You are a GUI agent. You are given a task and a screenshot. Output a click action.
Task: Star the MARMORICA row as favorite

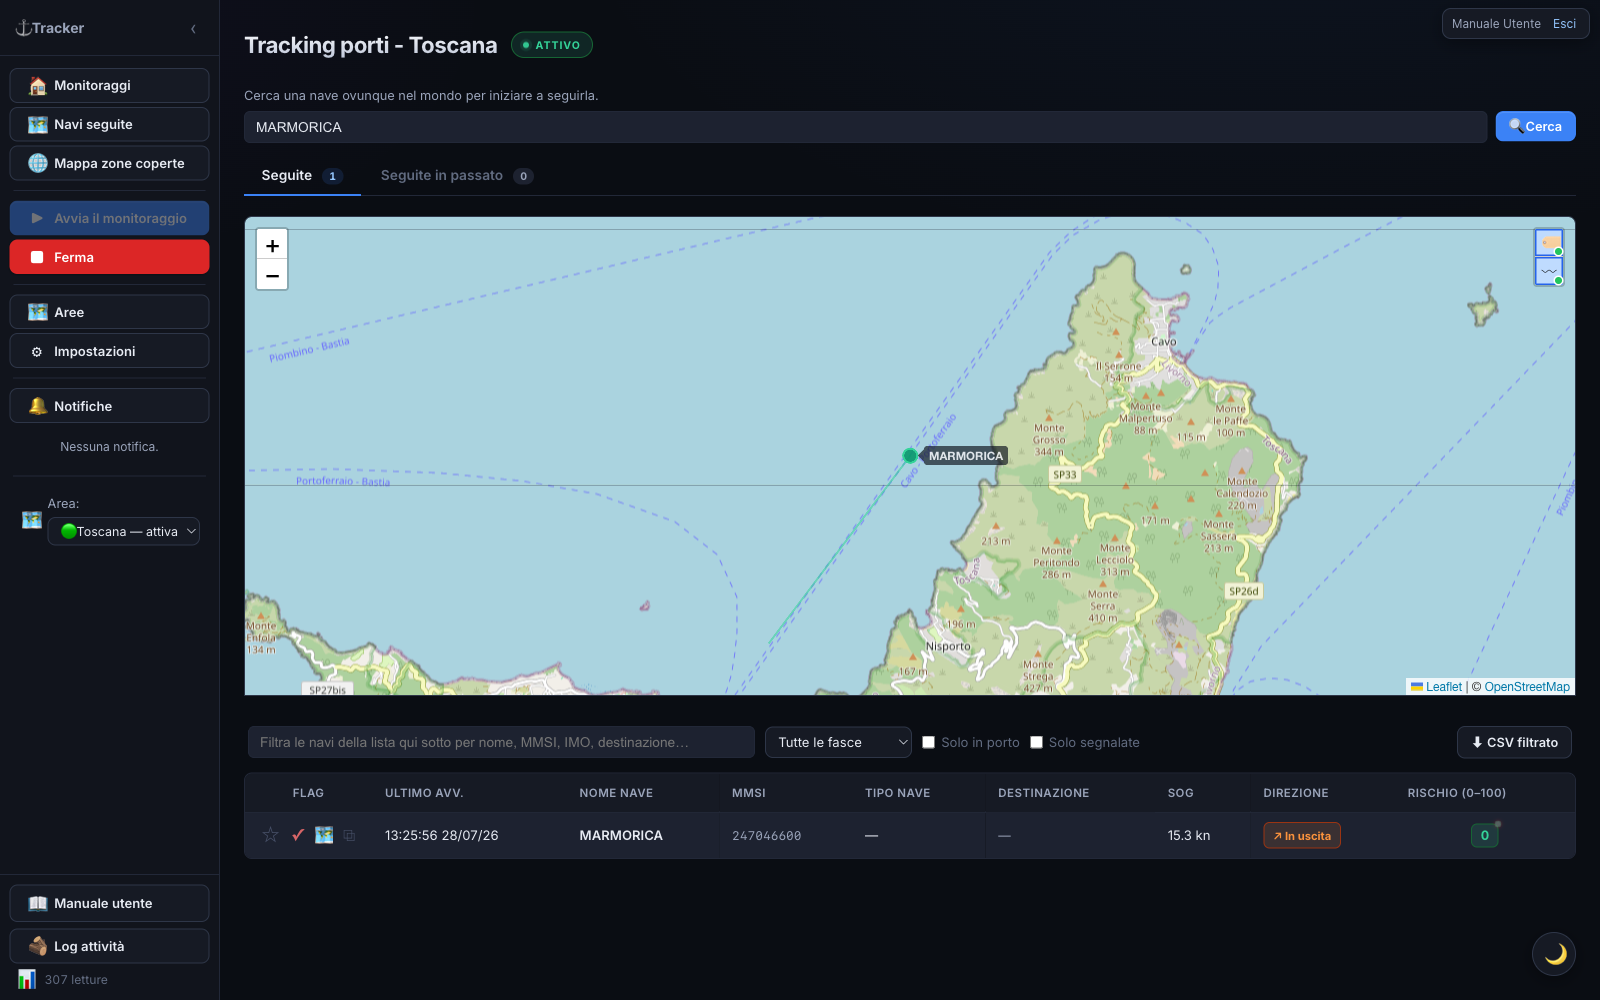[x=270, y=835]
